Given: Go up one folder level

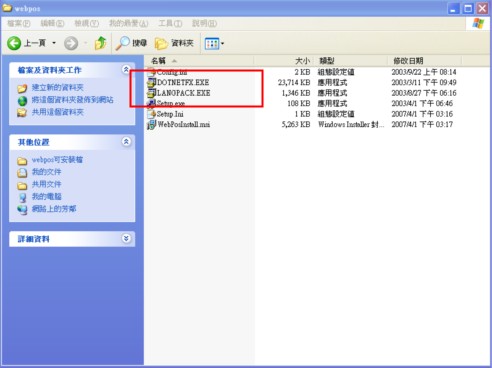Looking at the screenshot, I should coord(100,43).
